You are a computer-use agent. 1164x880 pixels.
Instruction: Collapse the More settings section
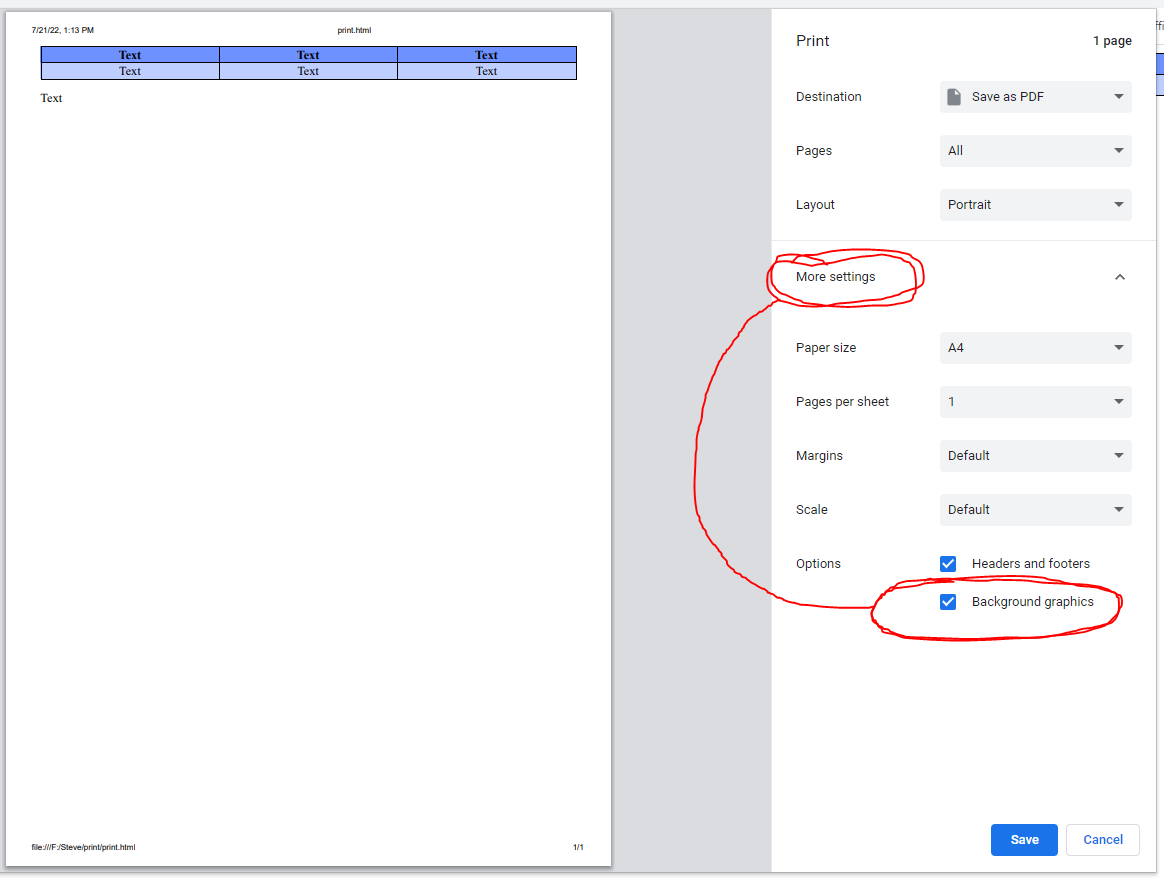963,277
